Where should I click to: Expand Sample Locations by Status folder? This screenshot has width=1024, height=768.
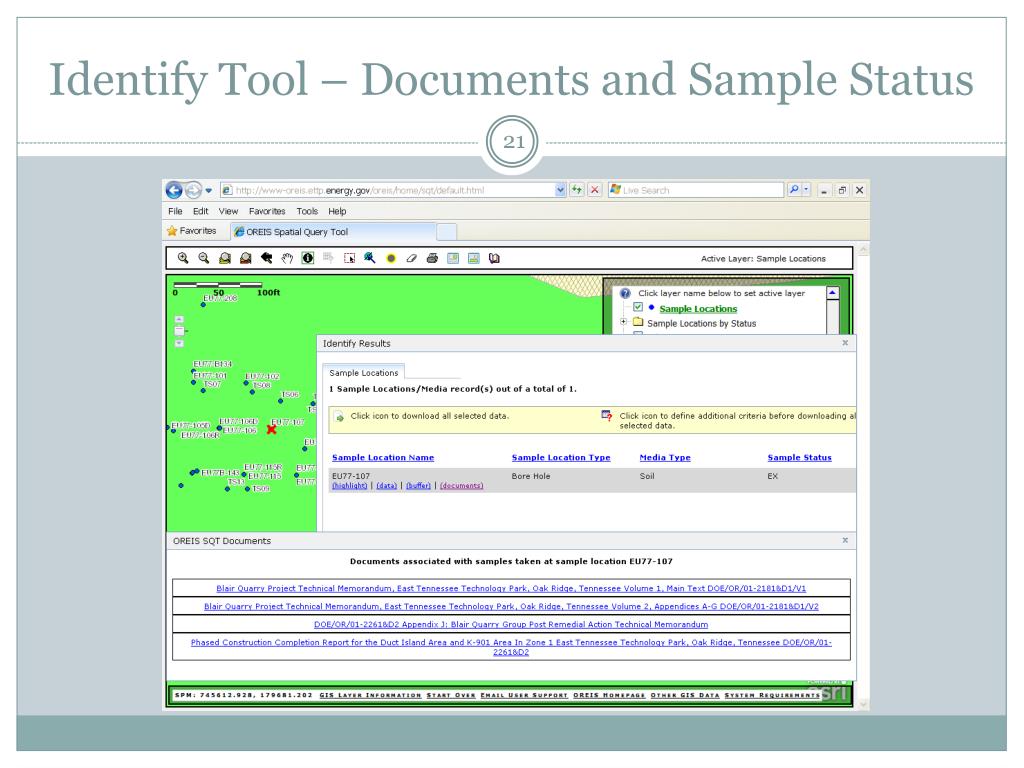624,321
